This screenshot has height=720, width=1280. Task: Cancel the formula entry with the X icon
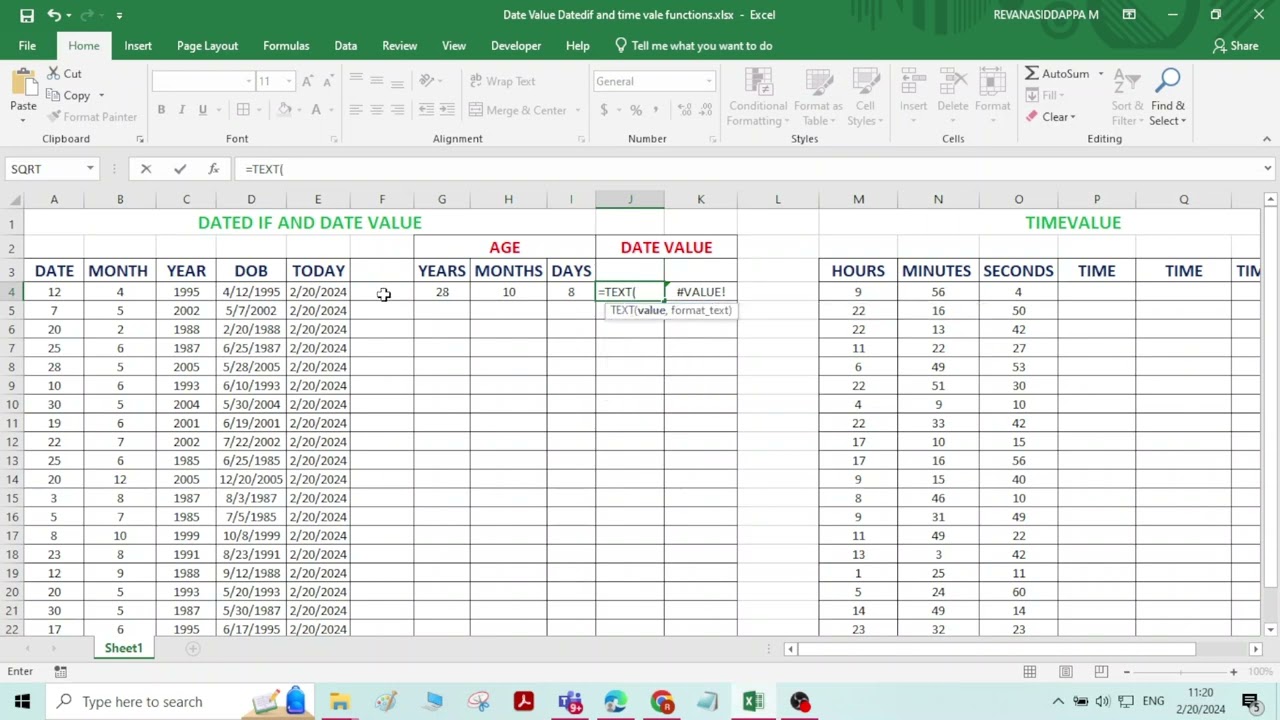146,169
